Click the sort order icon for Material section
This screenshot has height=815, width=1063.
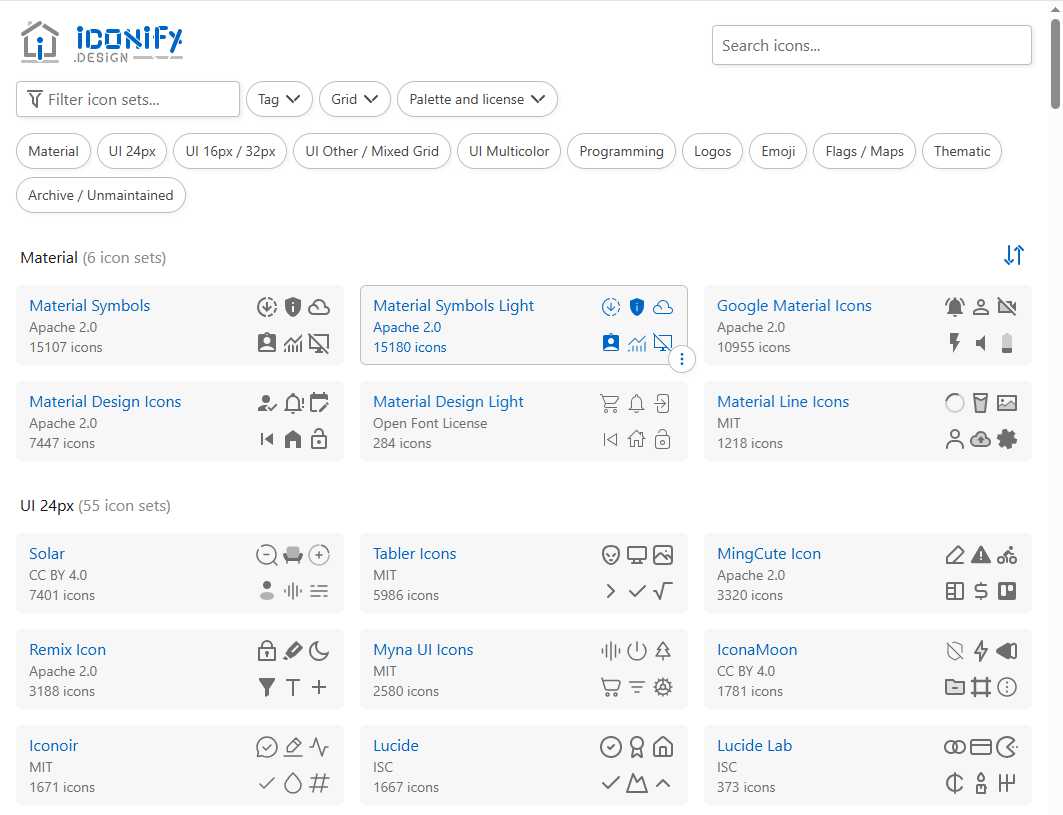(1014, 256)
